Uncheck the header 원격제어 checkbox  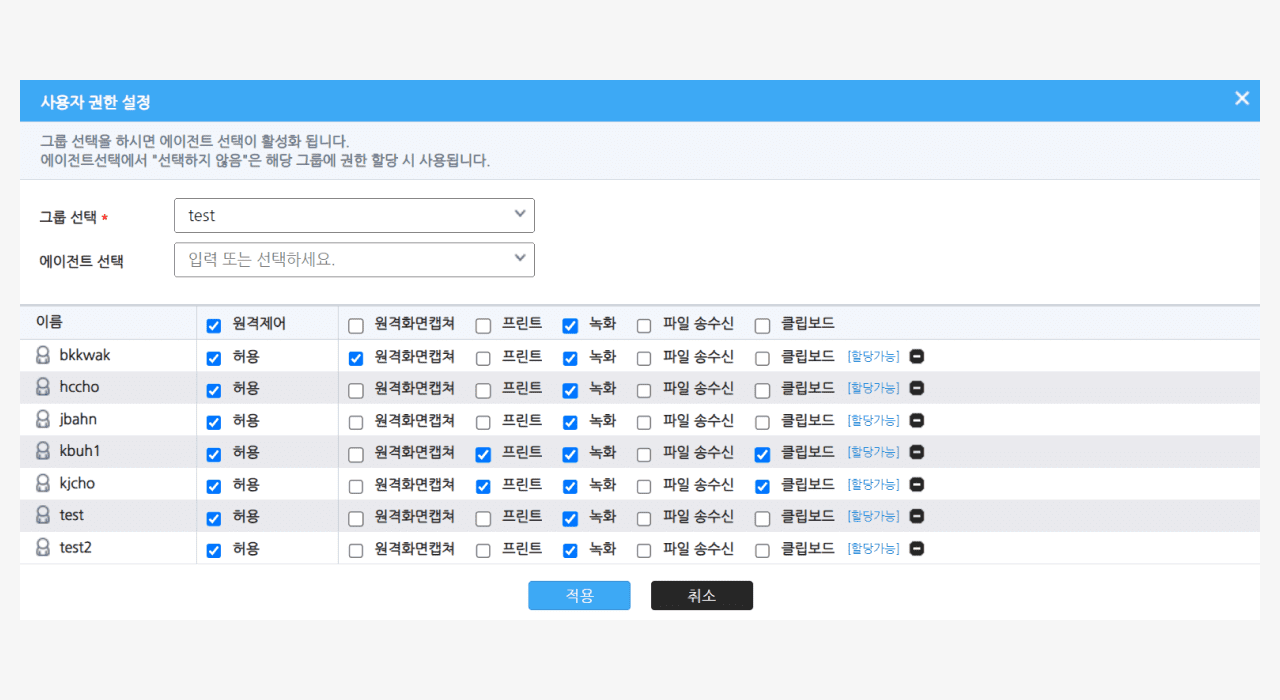tap(213, 325)
